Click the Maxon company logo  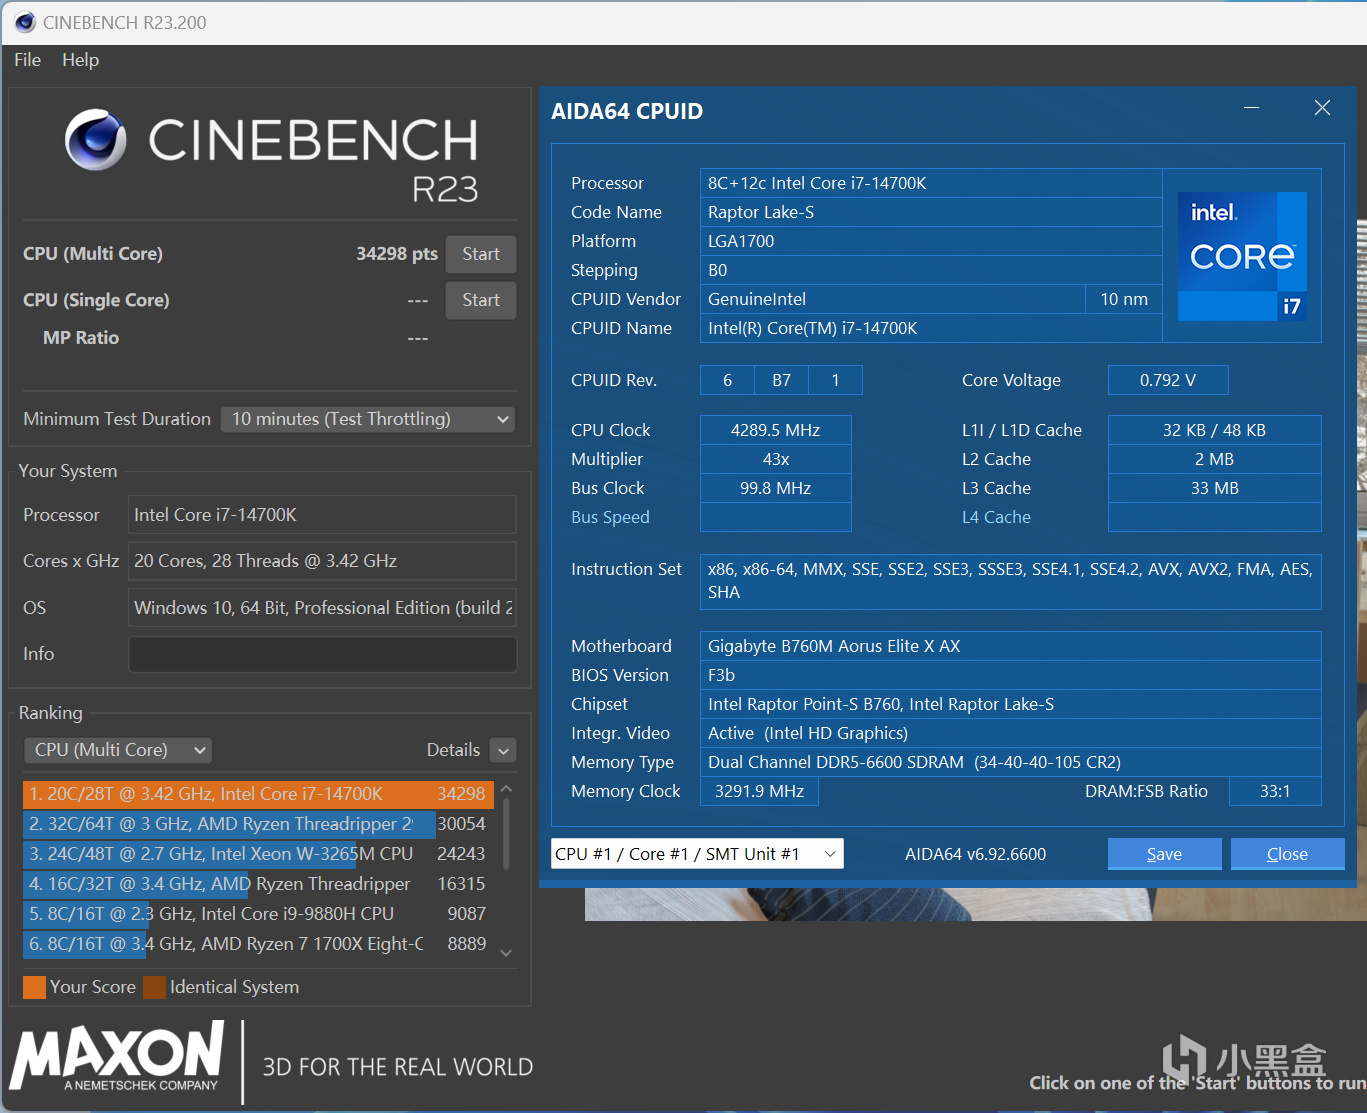[117, 1056]
